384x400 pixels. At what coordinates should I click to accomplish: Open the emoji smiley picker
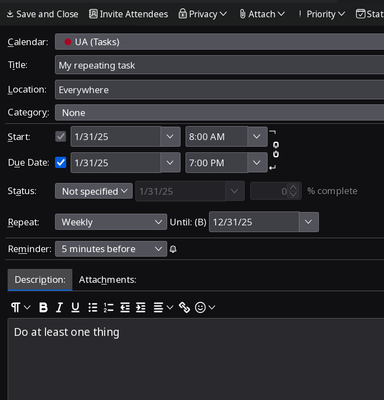(x=205, y=307)
